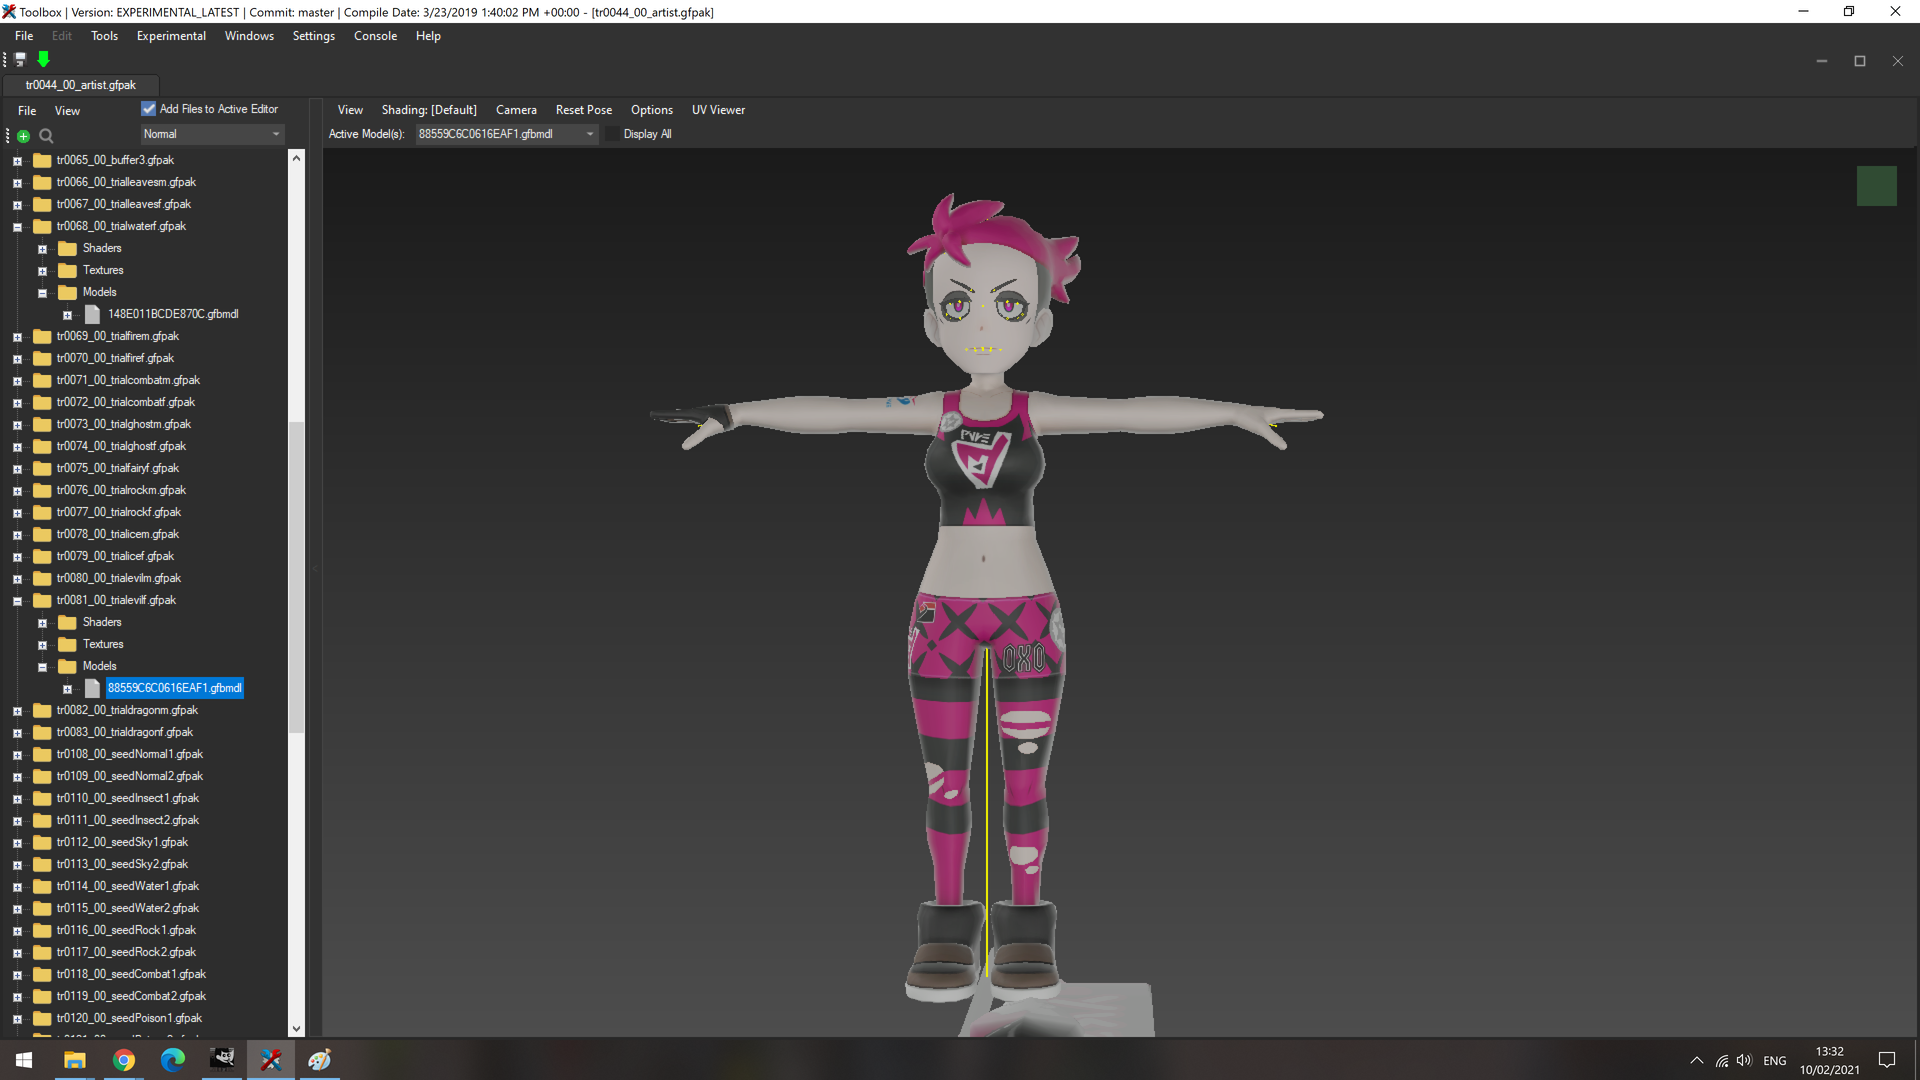Viewport: 1920px width, 1080px height.
Task: Open the tree panel File menu
Action: 27,111
